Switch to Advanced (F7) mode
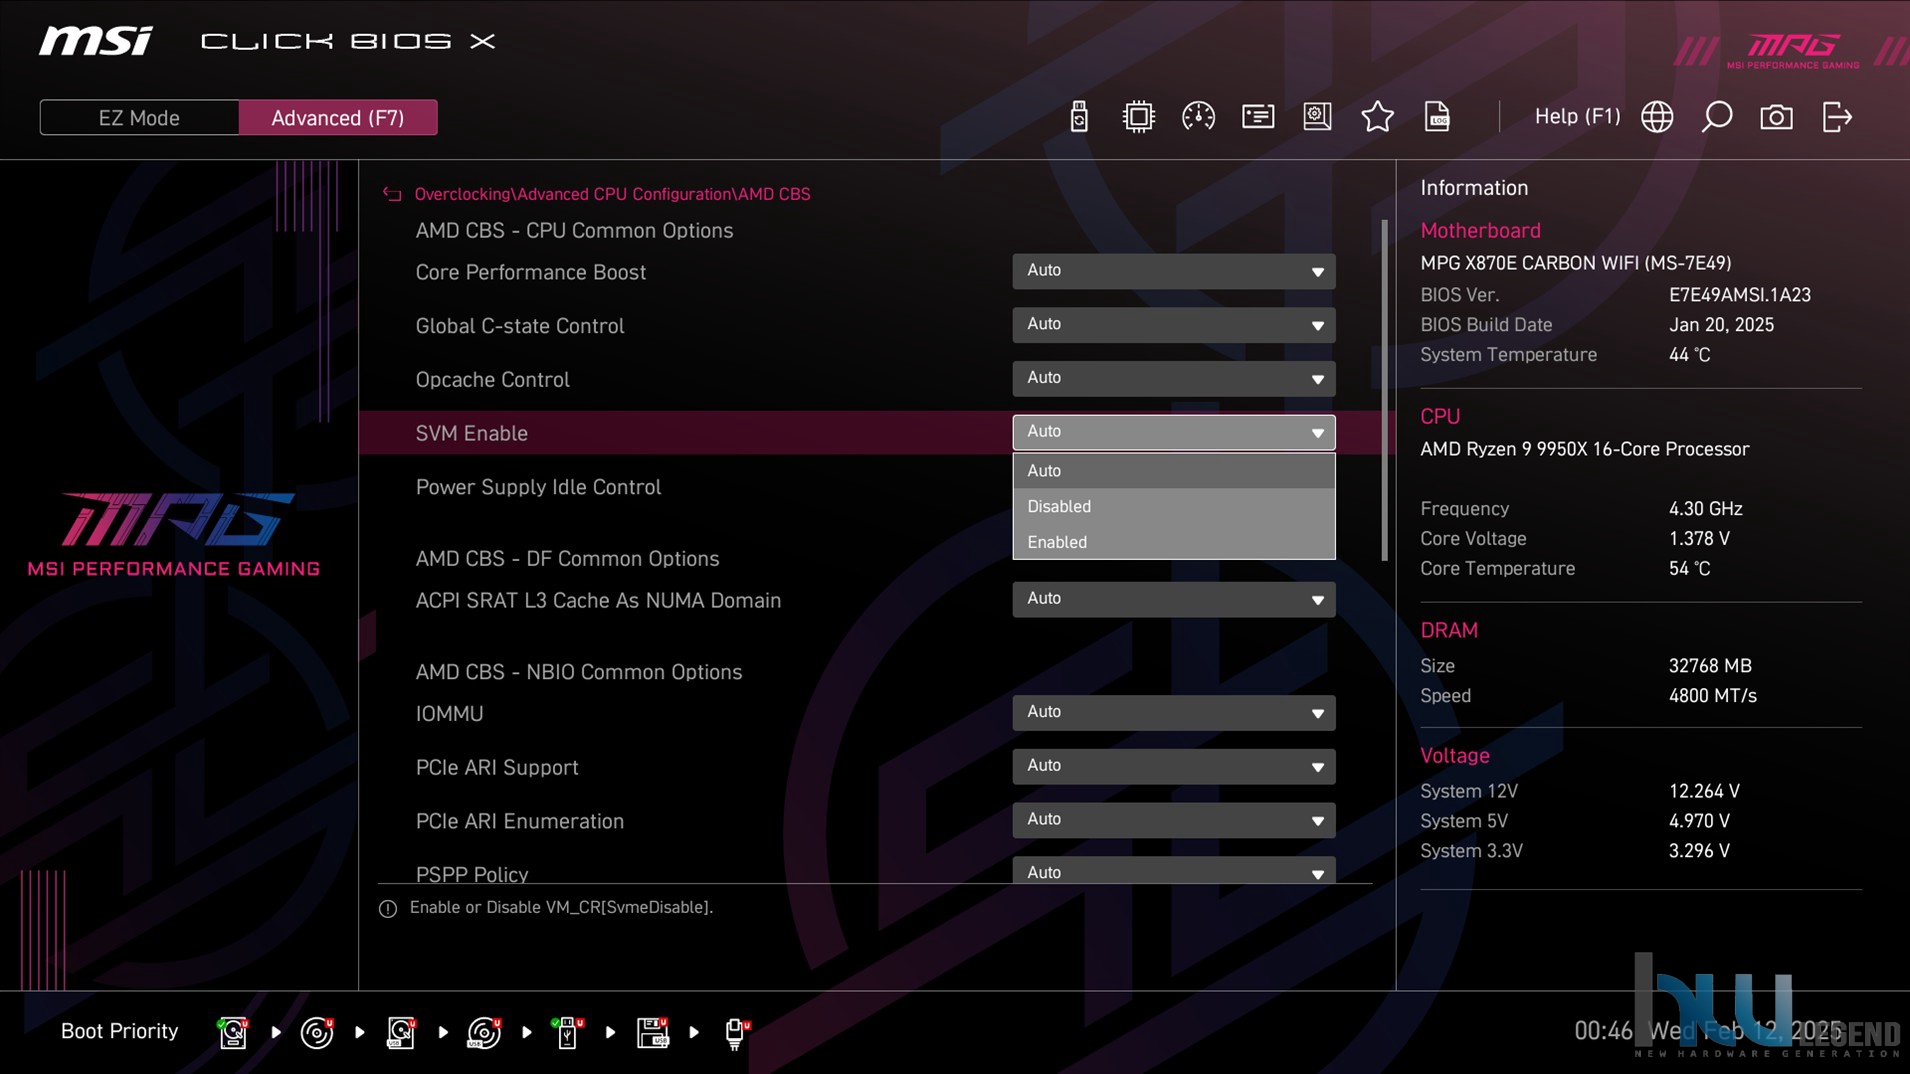 (338, 117)
